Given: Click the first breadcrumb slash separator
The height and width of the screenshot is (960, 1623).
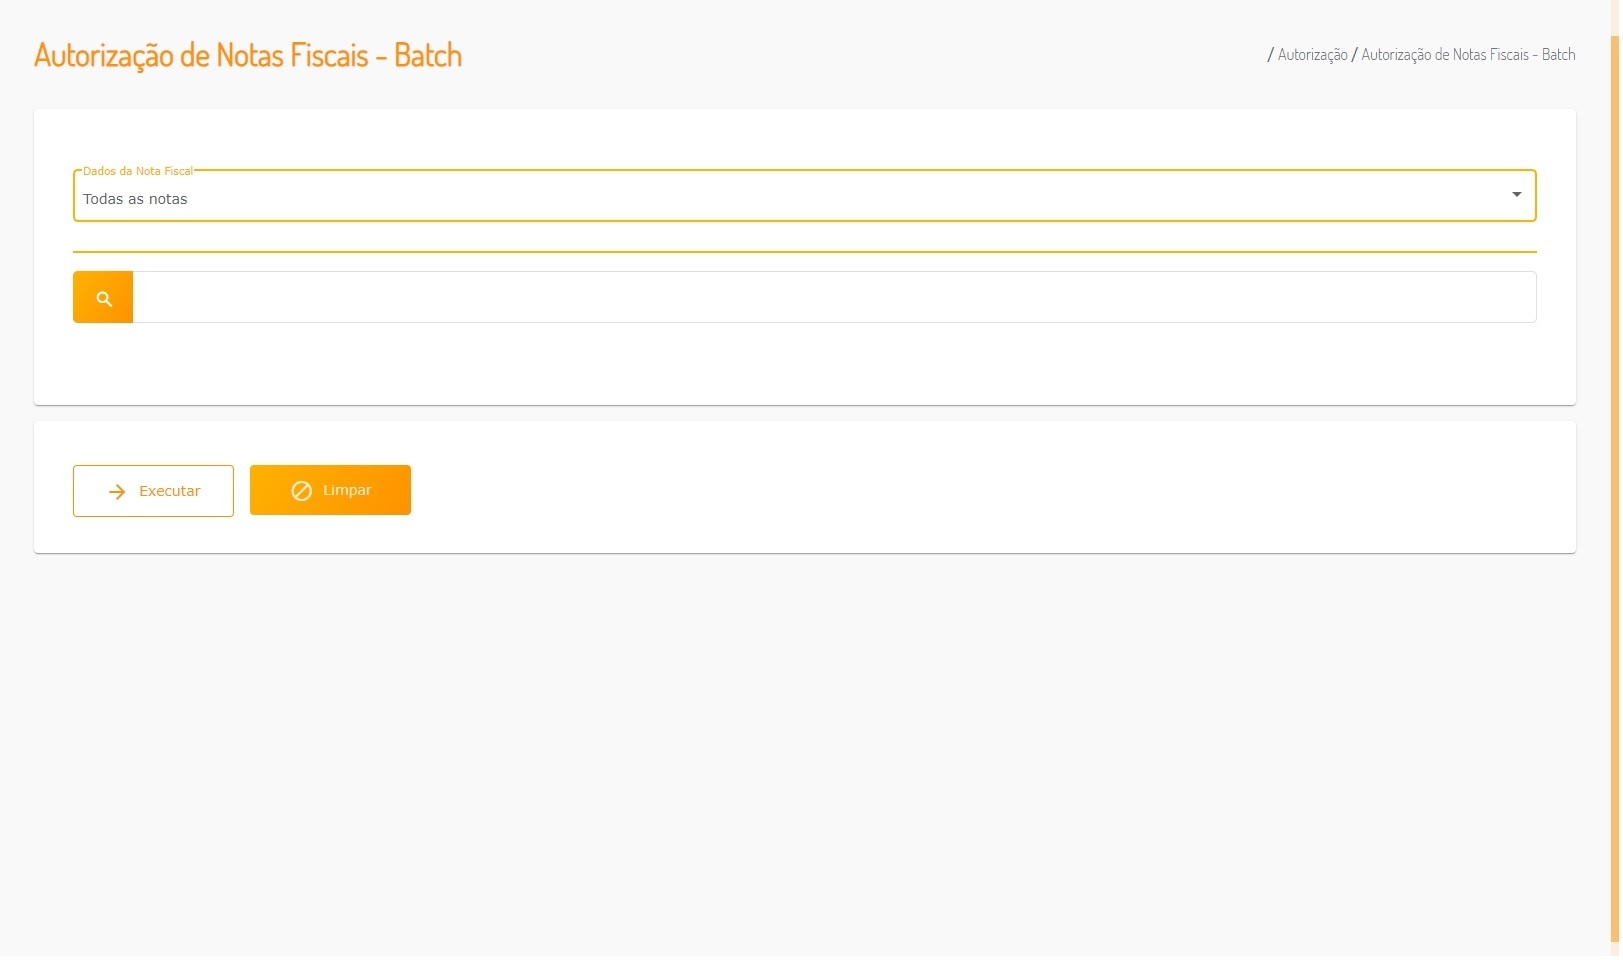Looking at the screenshot, I should (1270, 55).
